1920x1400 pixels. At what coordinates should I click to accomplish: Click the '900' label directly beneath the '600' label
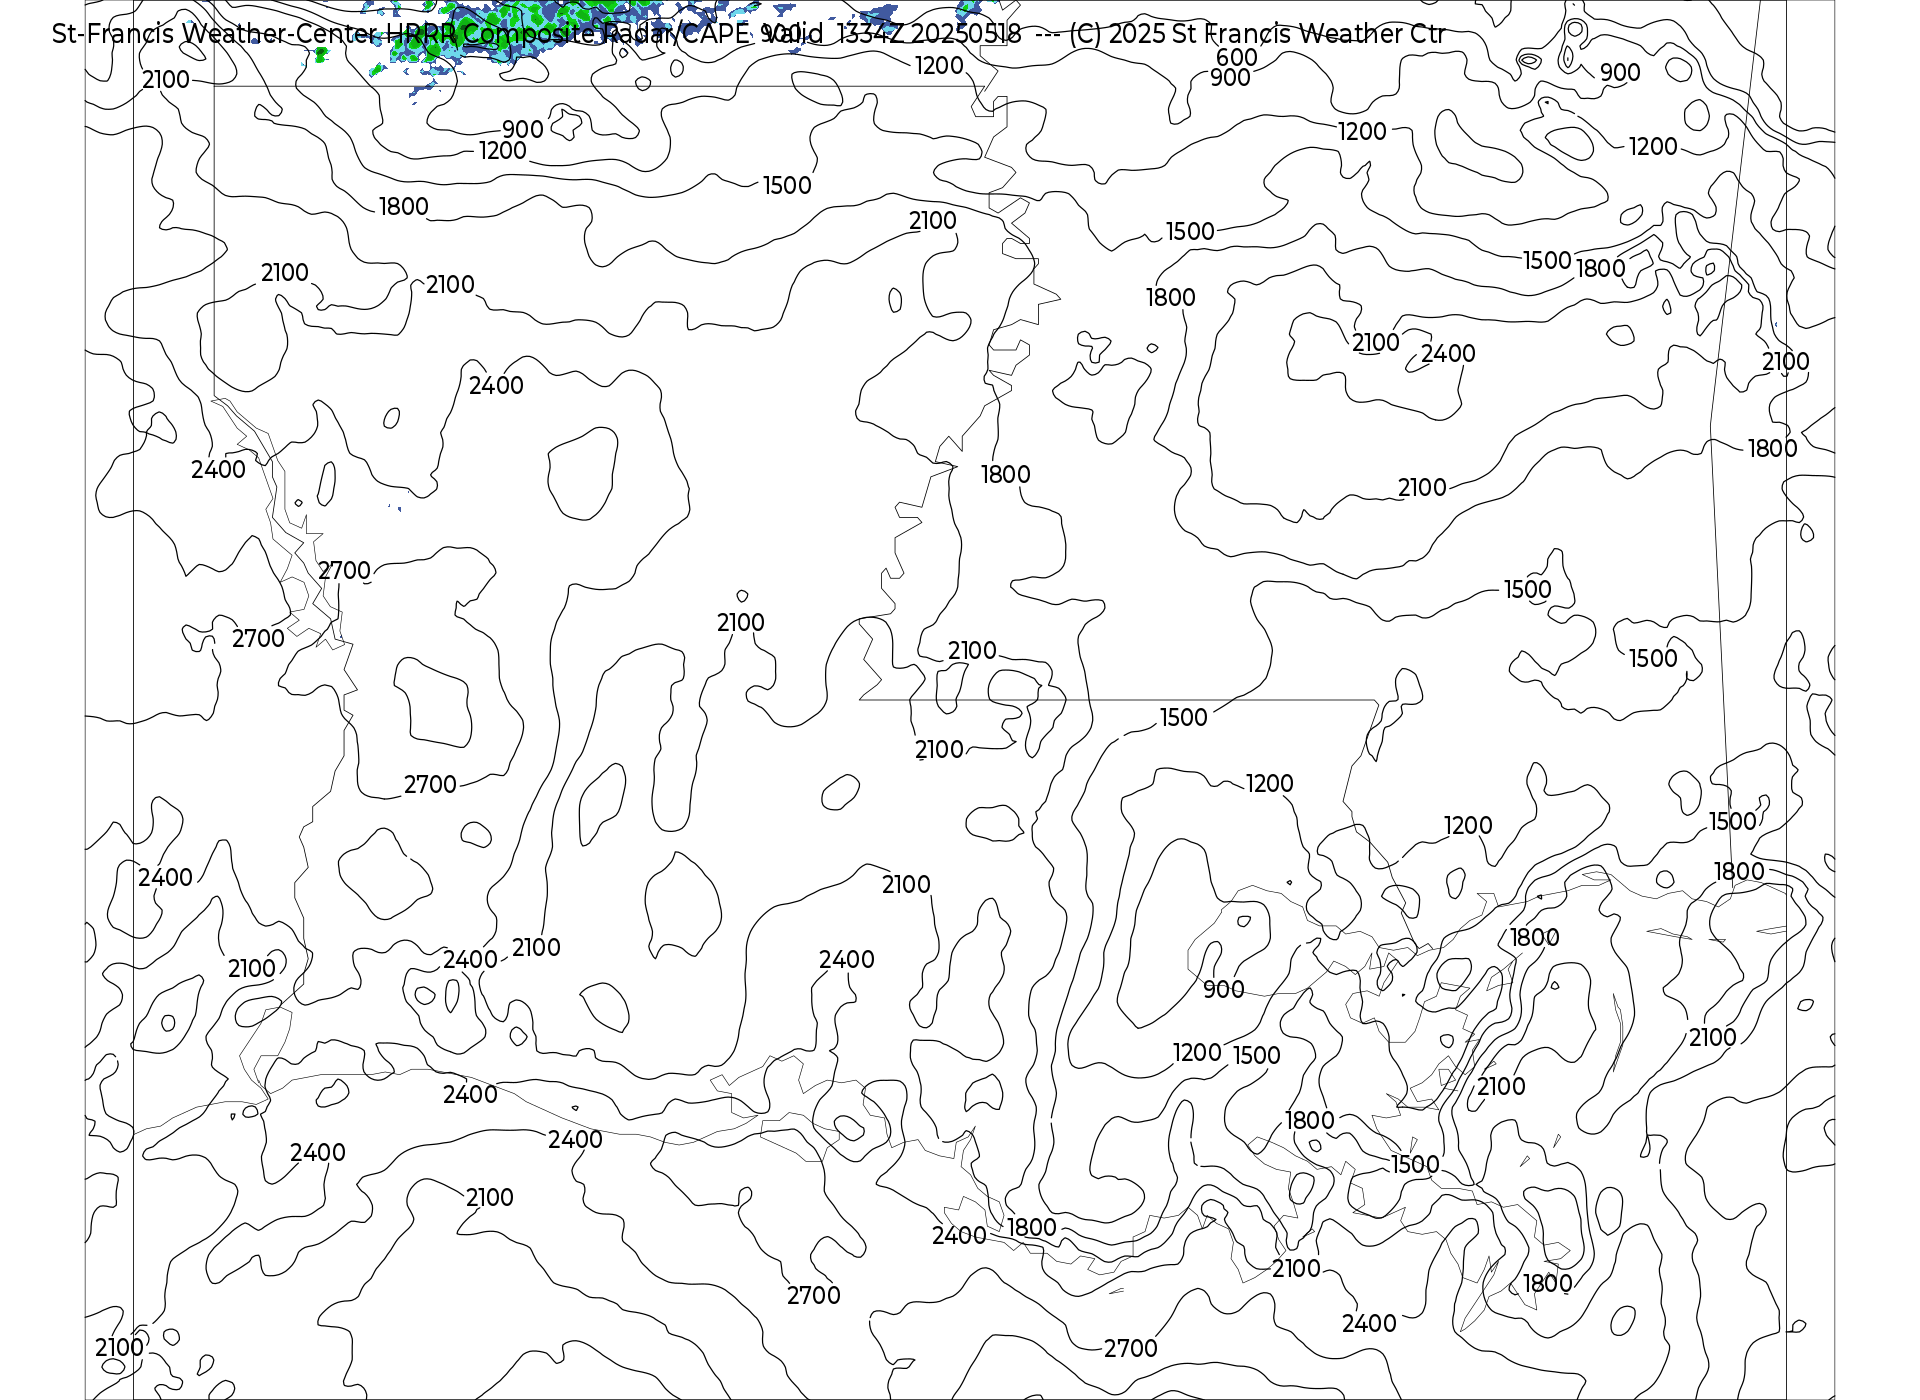click(x=1230, y=78)
